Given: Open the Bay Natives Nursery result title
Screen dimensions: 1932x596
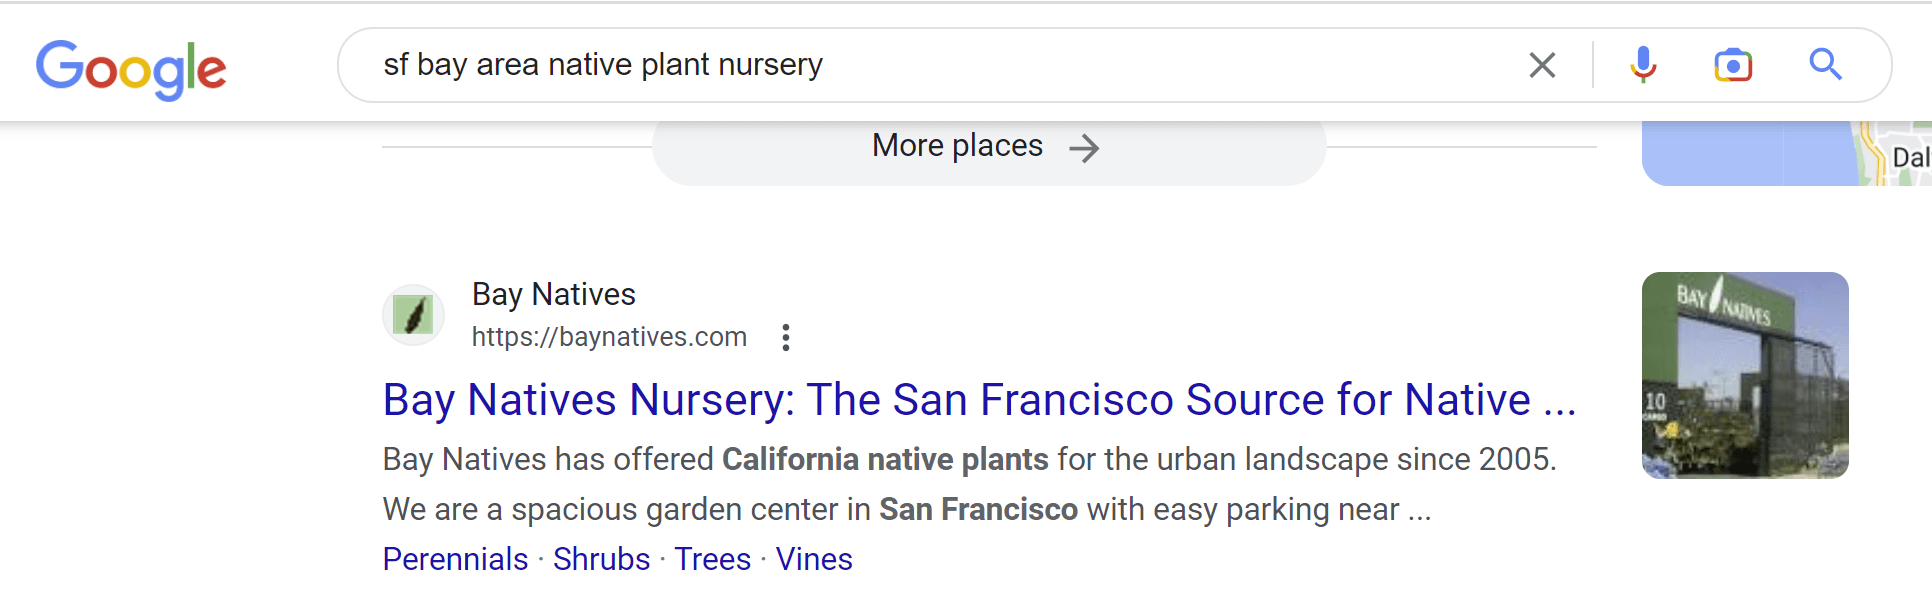Looking at the screenshot, I should (979, 400).
